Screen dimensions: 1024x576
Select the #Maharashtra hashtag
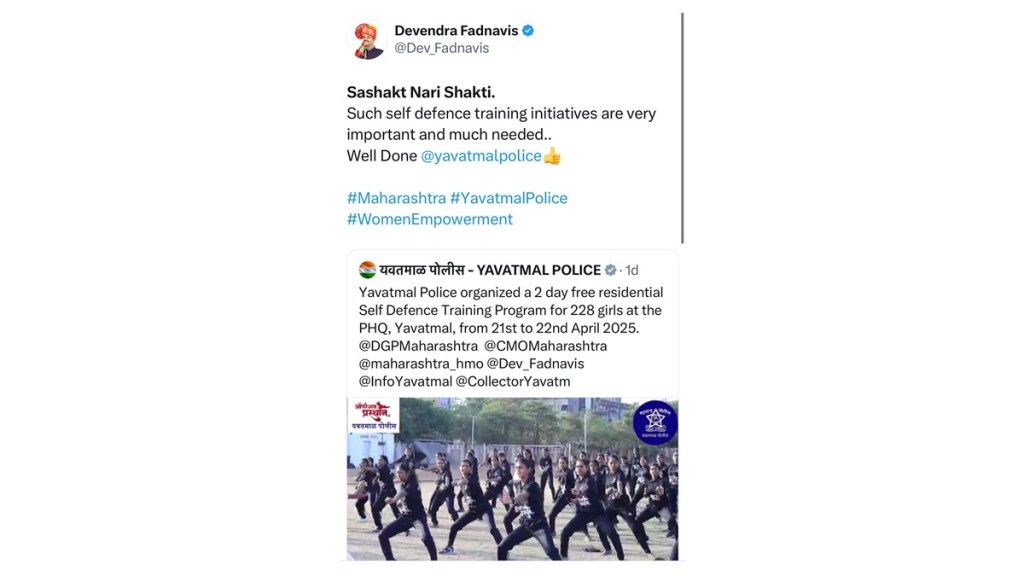[396, 198]
